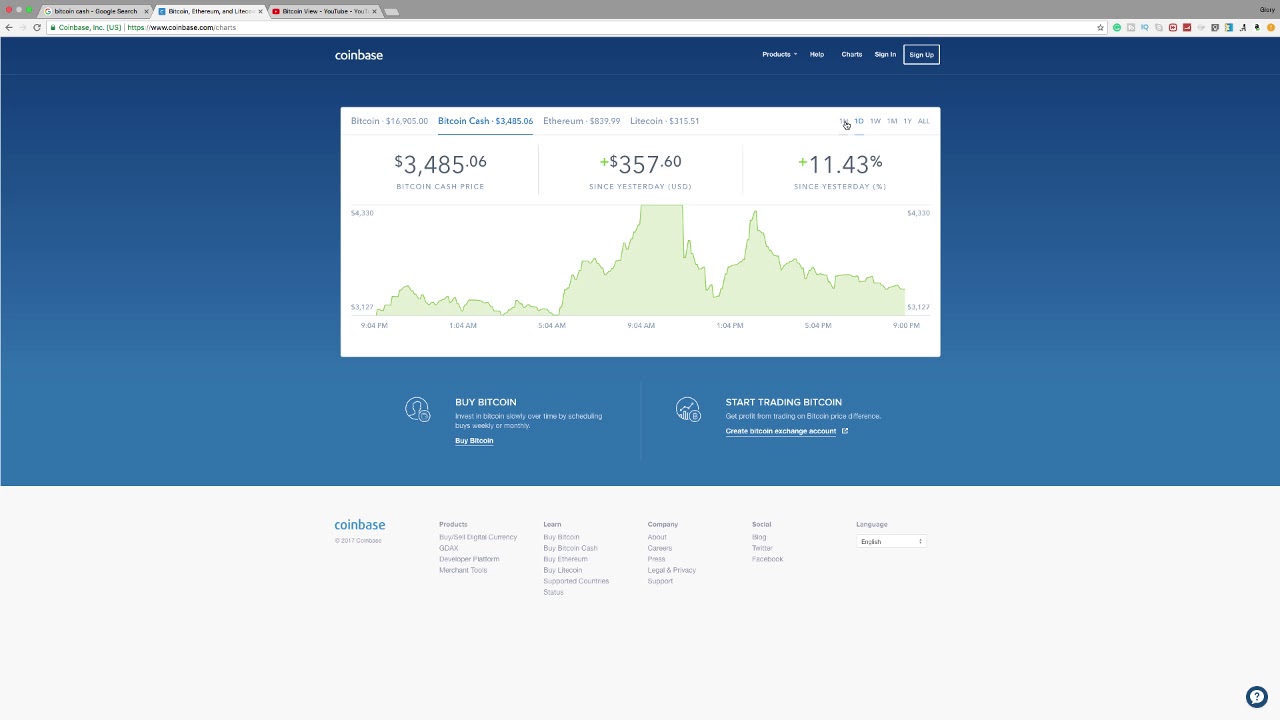The height and width of the screenshot is (720, 1280).
Task: Click the browser forward arrow
Action: click(x=23, y=27)
